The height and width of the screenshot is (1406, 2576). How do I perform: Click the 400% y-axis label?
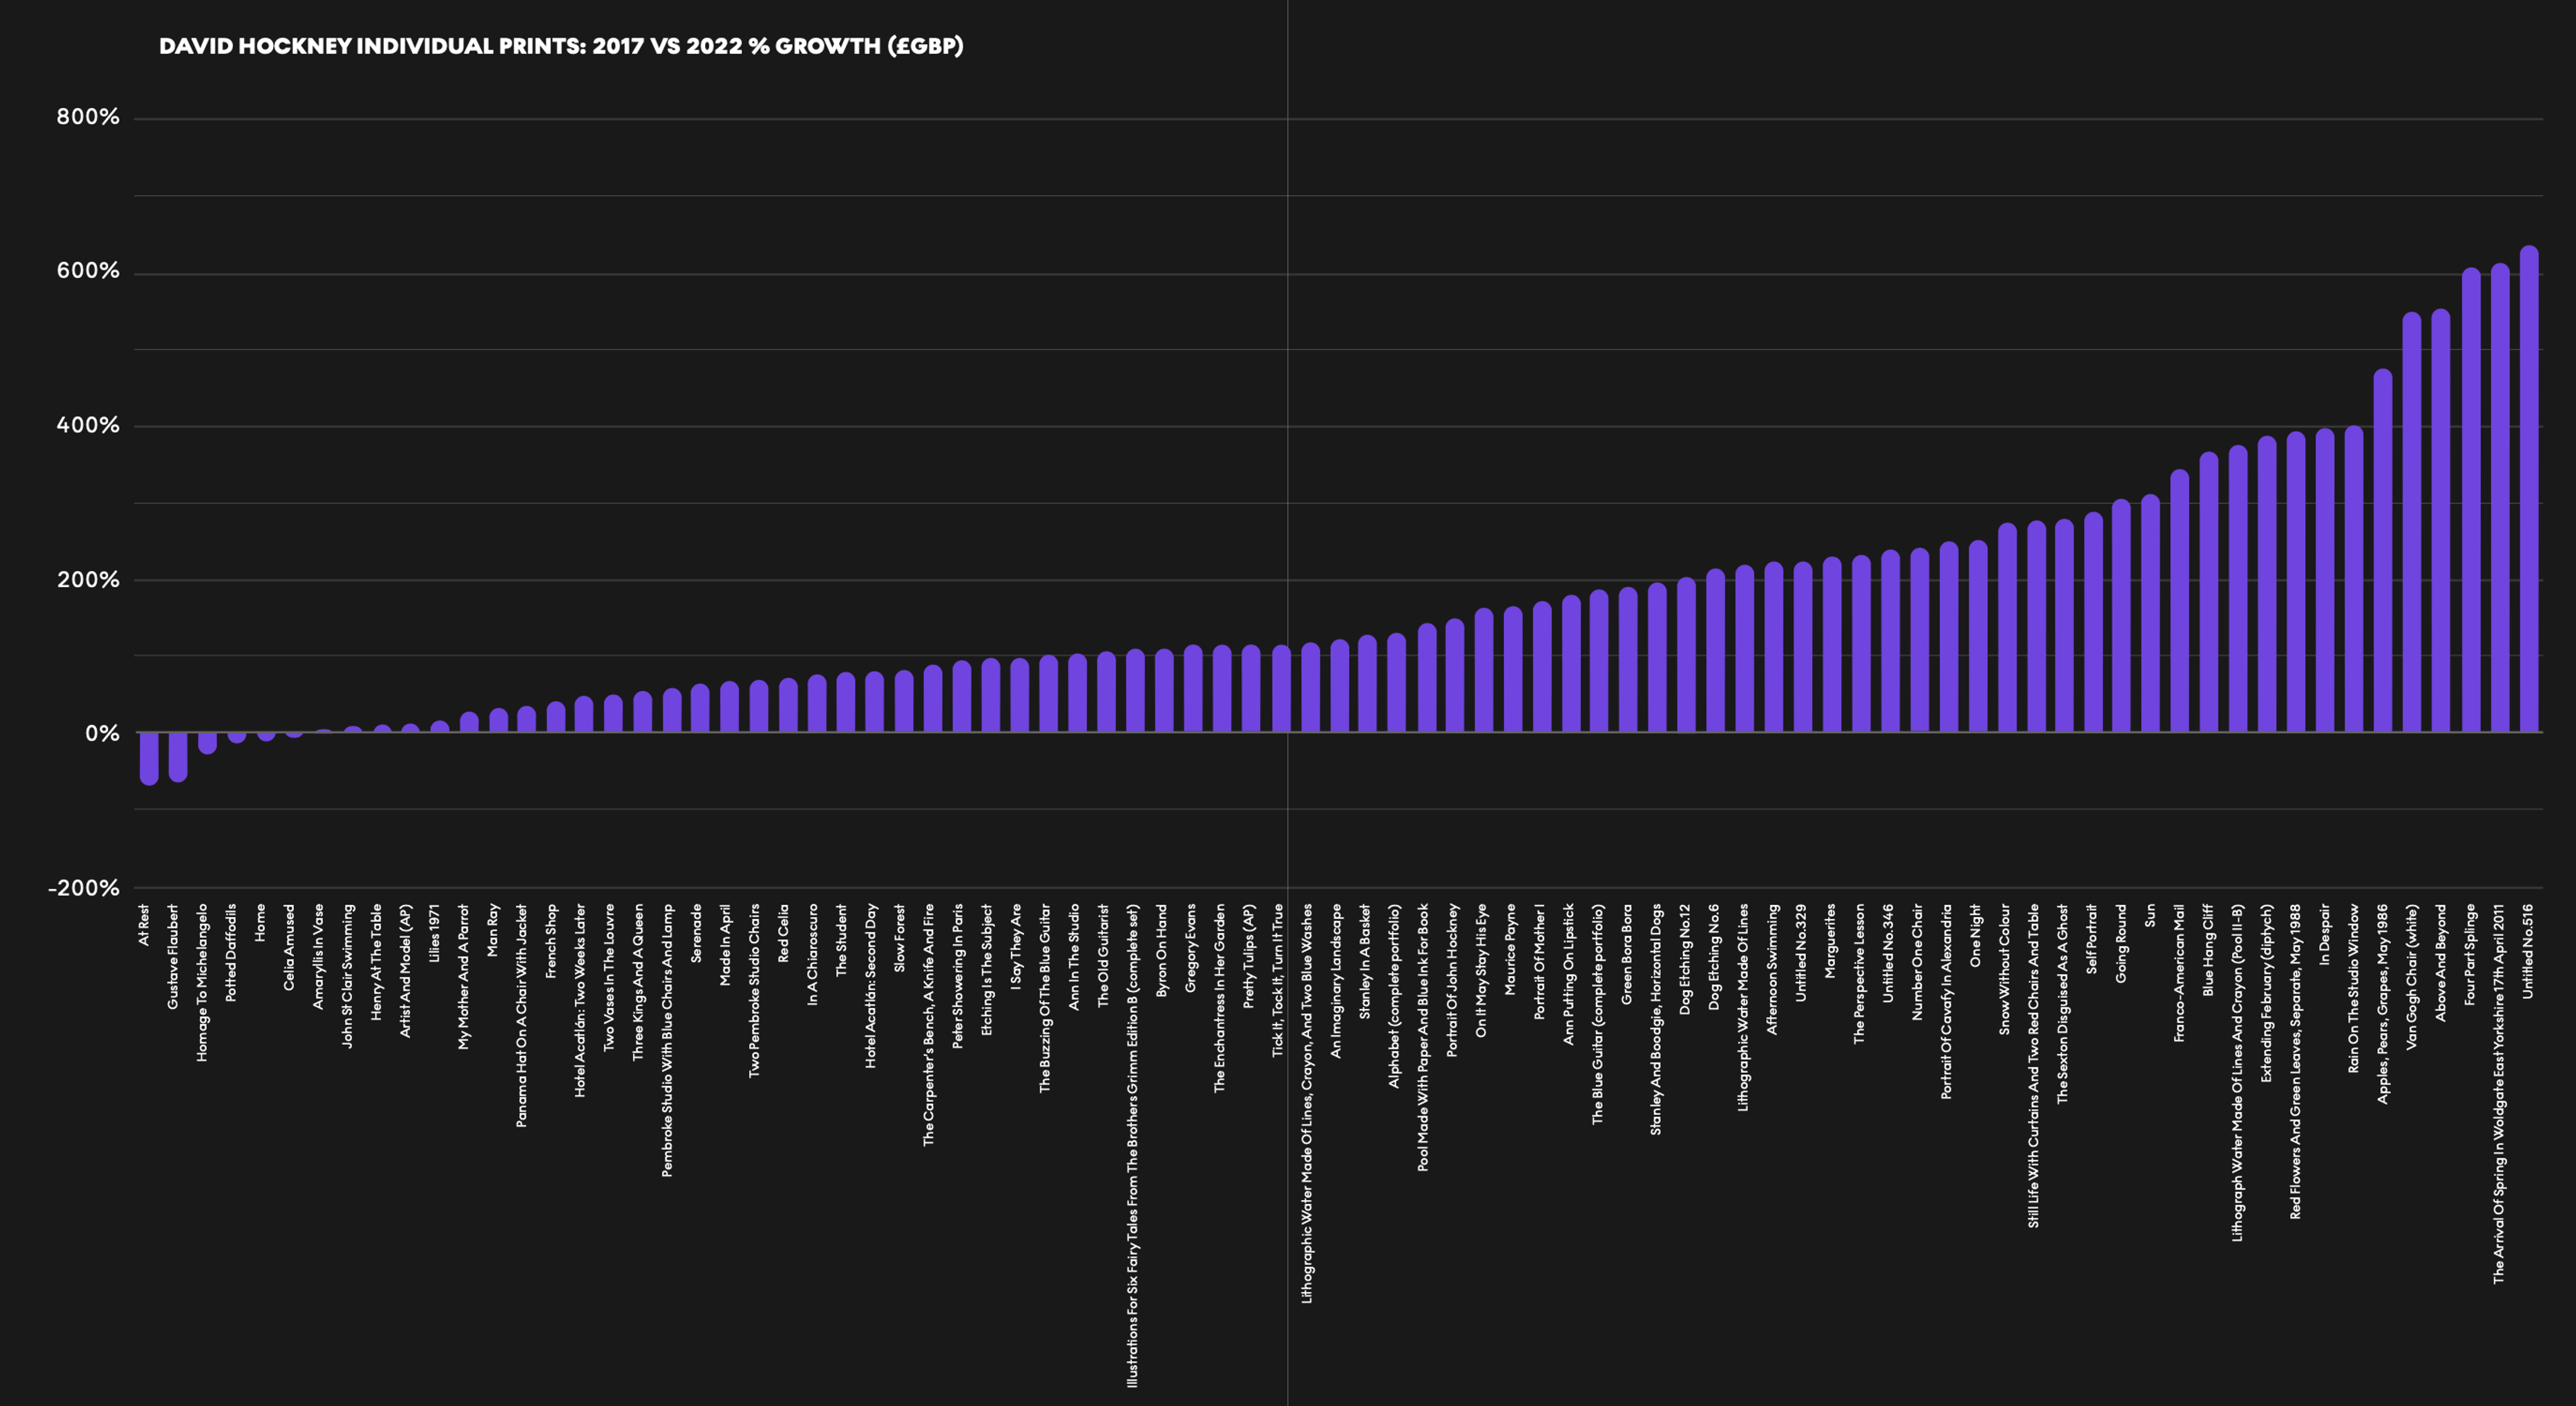click(88, 425)
